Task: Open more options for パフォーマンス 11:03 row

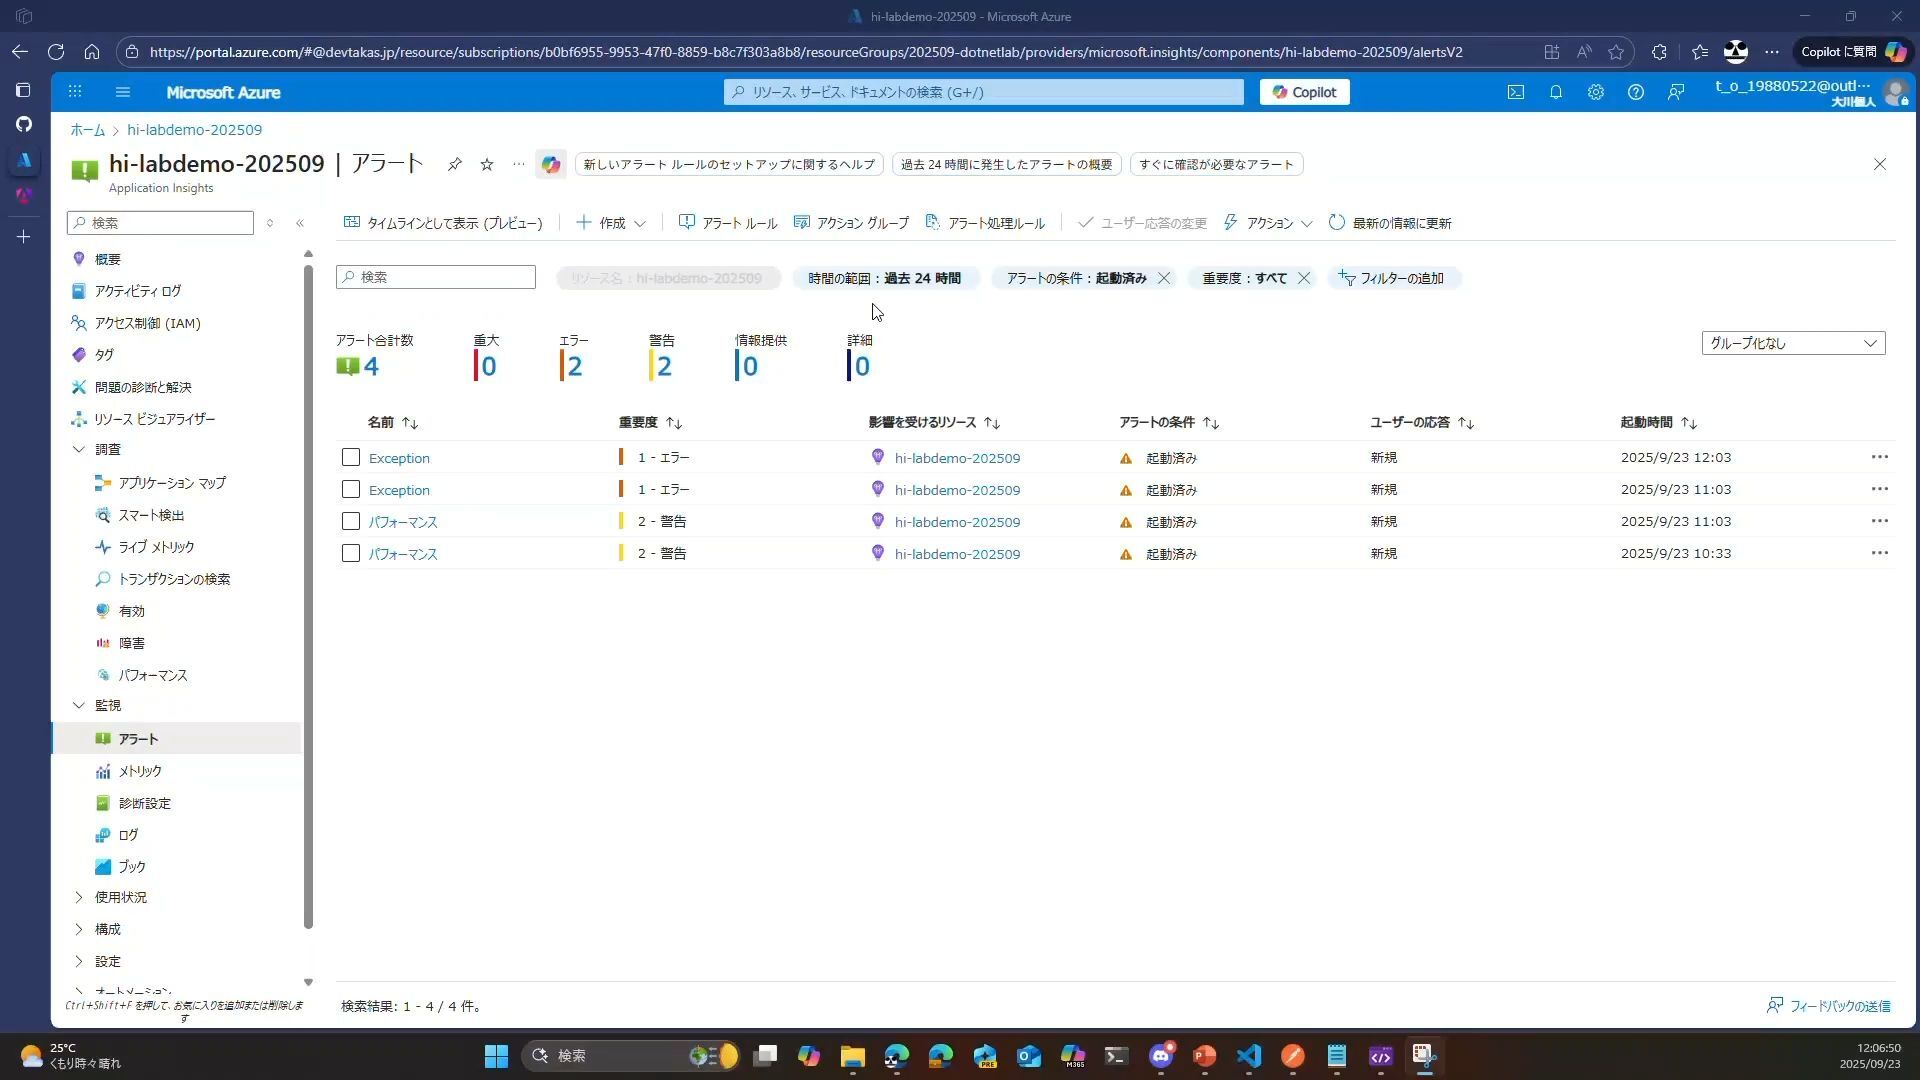Action: click(1880, 521)
